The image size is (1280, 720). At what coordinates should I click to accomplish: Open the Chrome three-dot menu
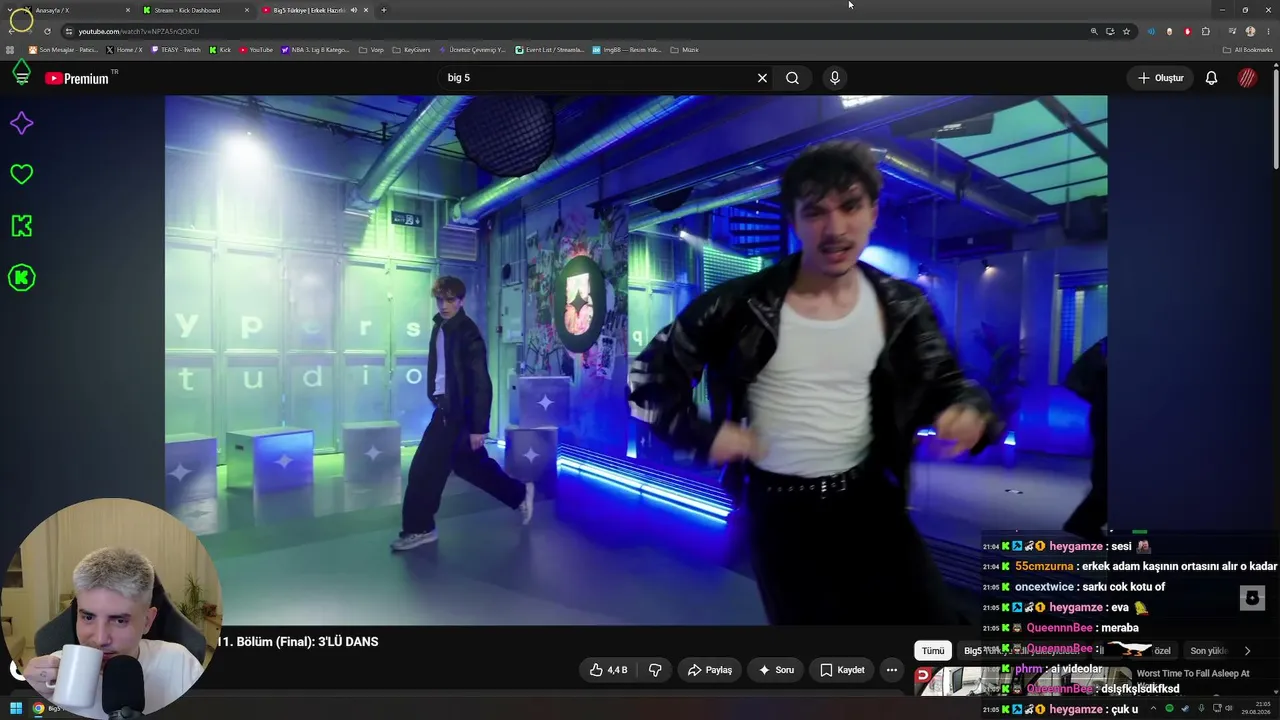pos(1268,31)
